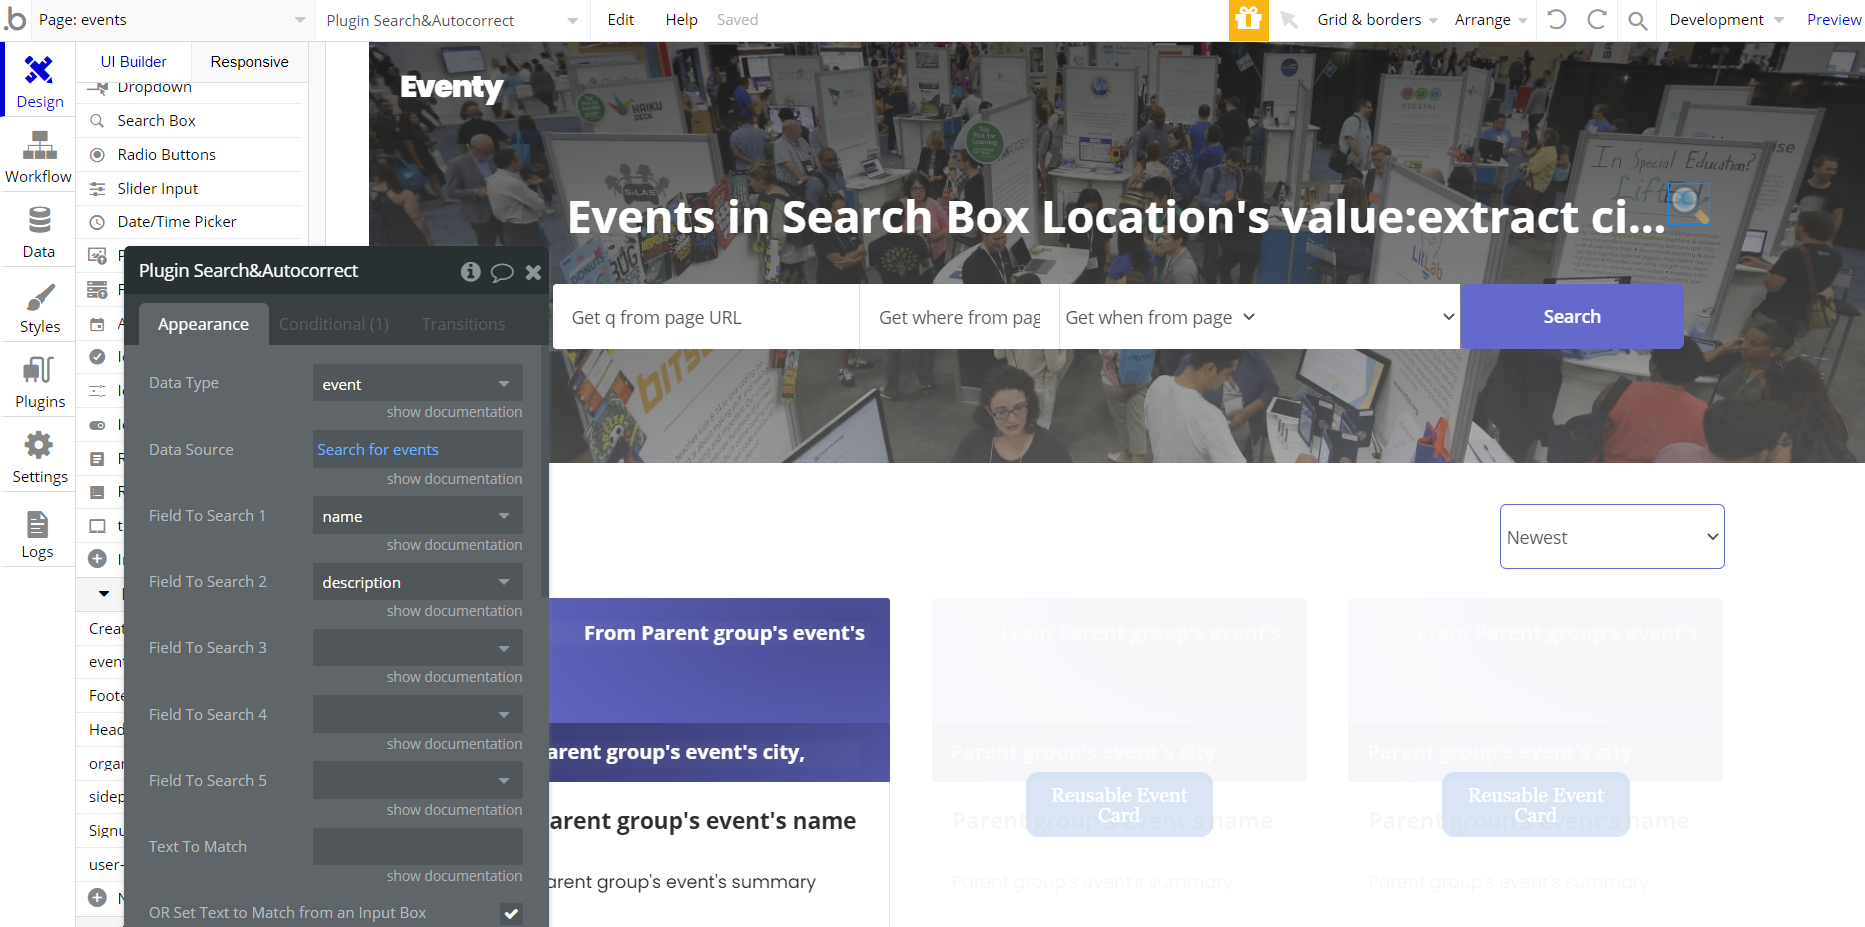Open the Data section
Screen dimensions: 1865x927
coord(39,231)
